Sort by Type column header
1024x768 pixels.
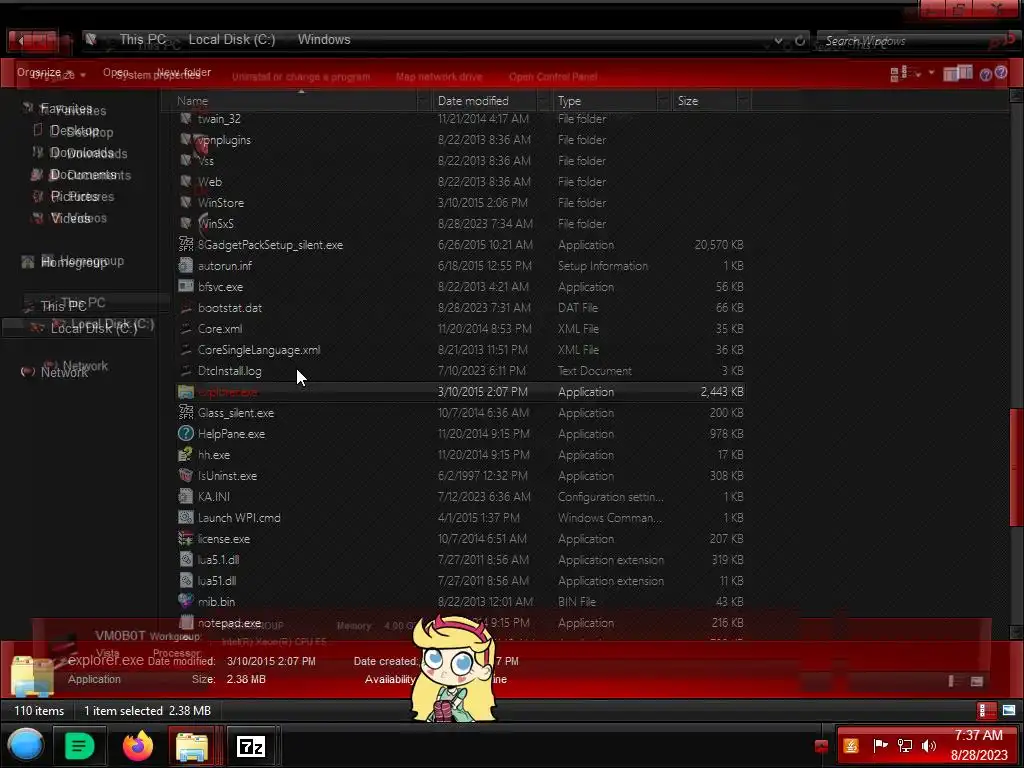(x=569, y=101)
